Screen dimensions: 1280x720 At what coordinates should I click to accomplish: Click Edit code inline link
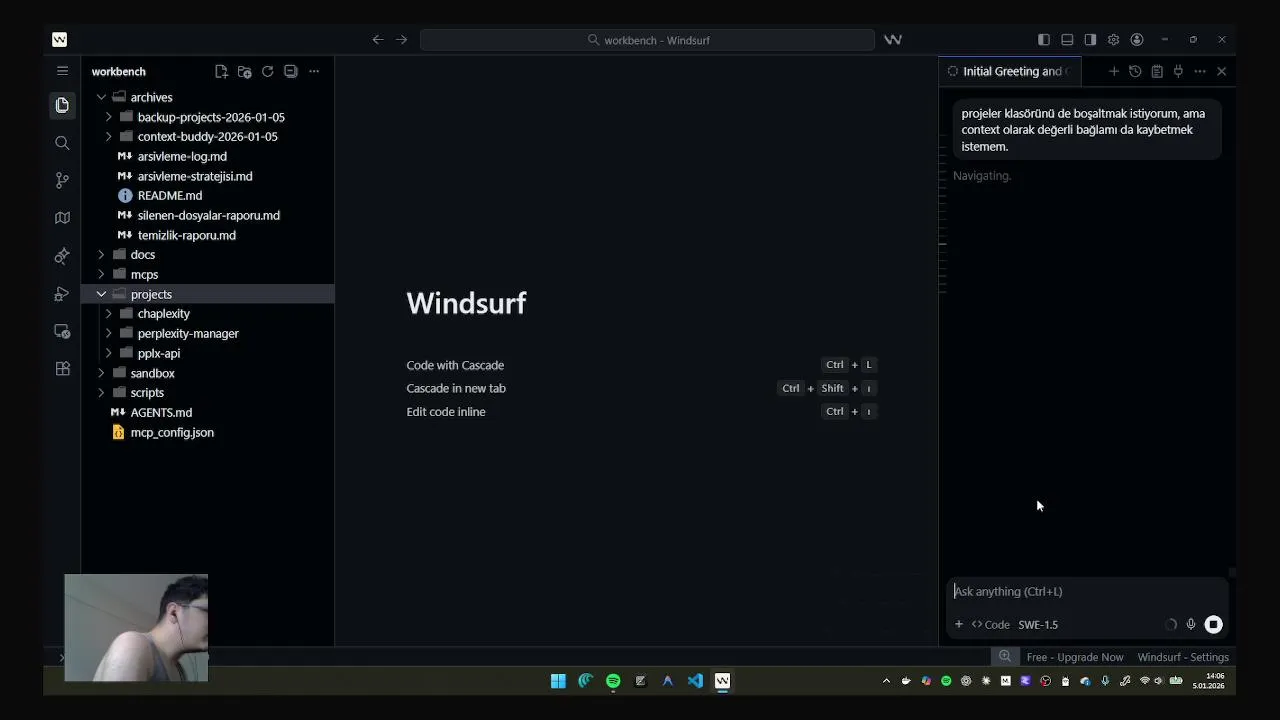pos(446,411)
